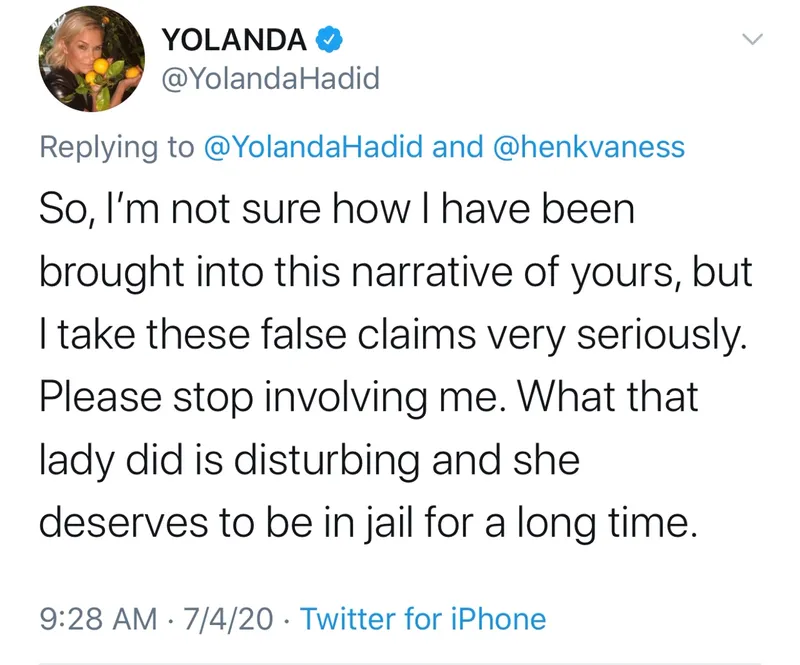Select the 9:28 AM timestamp
This screenshot has width=800, height=665.
click(x=98, y=619)
